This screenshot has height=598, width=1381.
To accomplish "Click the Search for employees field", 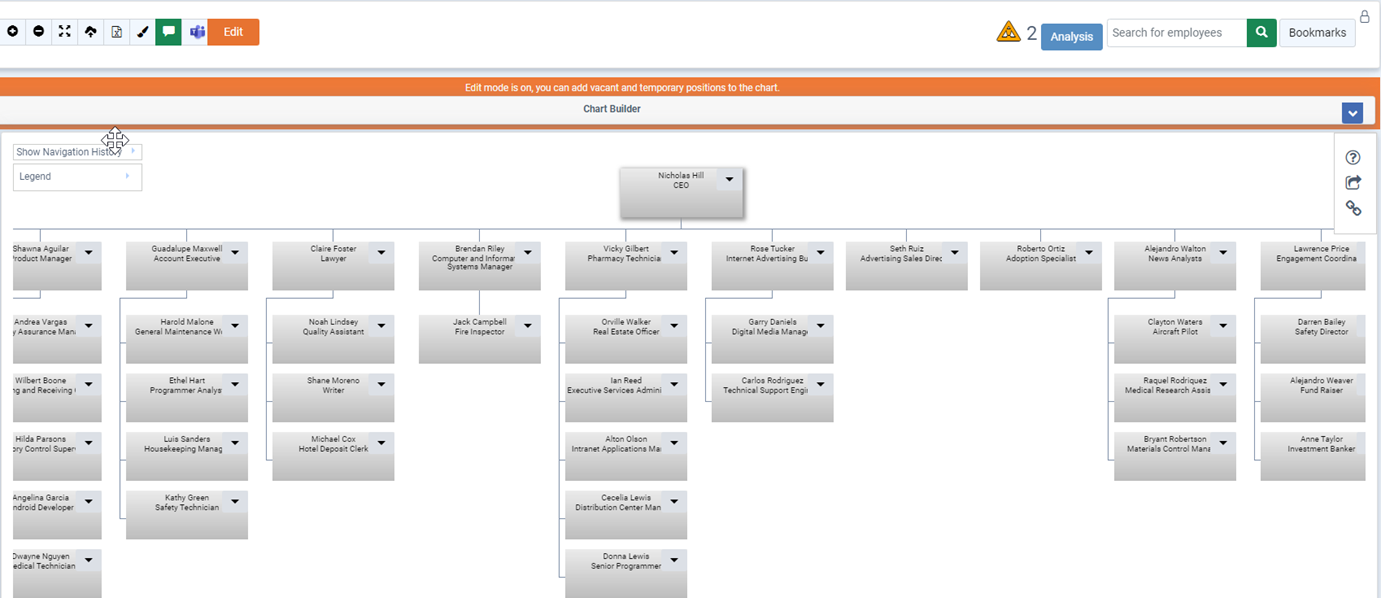I will (1176, 33).
